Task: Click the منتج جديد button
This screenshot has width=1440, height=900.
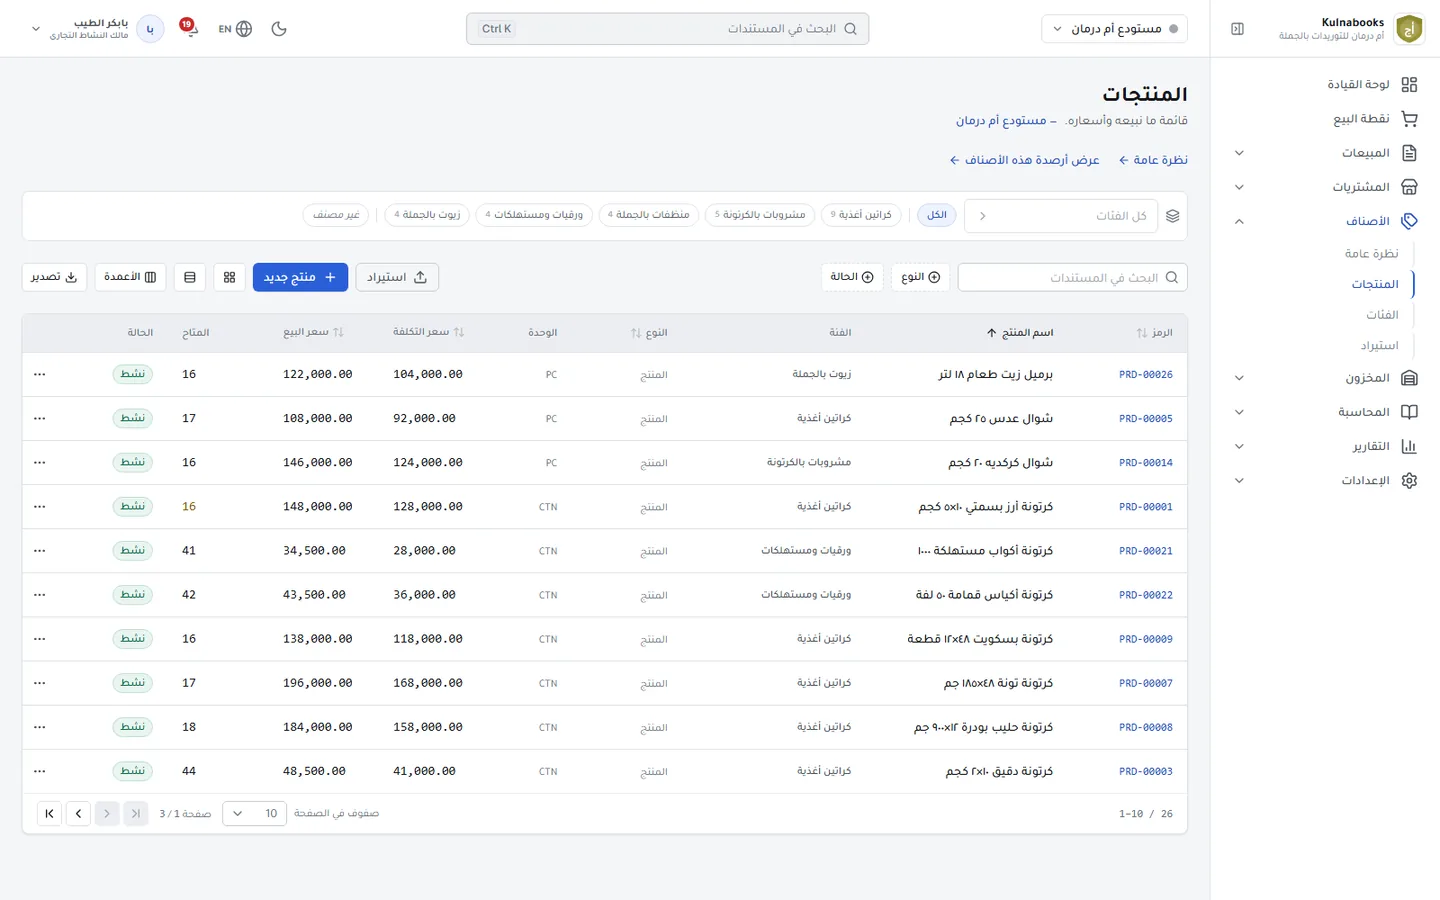Action: tap(300, 277)
